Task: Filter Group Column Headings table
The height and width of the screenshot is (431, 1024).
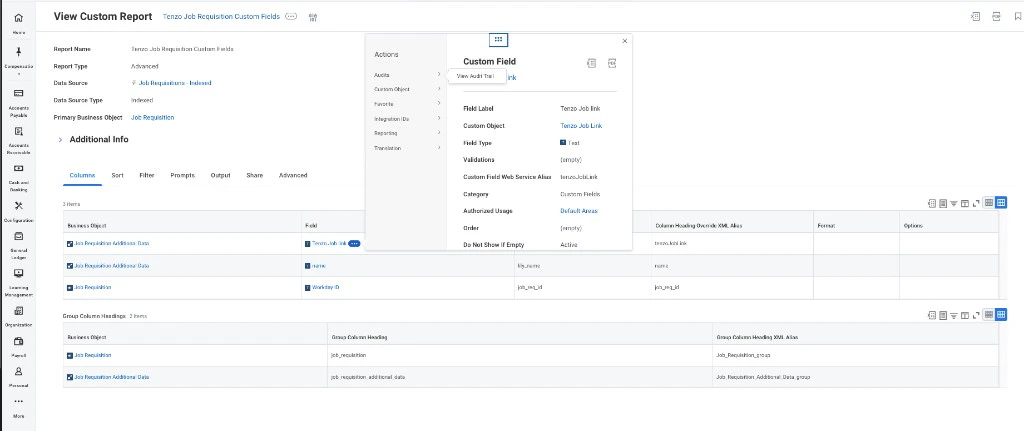Action: coord(953,315)
